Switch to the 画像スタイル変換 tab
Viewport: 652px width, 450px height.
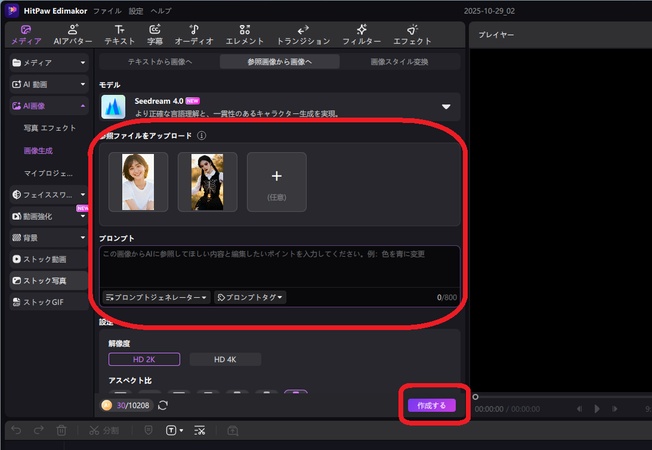click(x=399, y=62)
